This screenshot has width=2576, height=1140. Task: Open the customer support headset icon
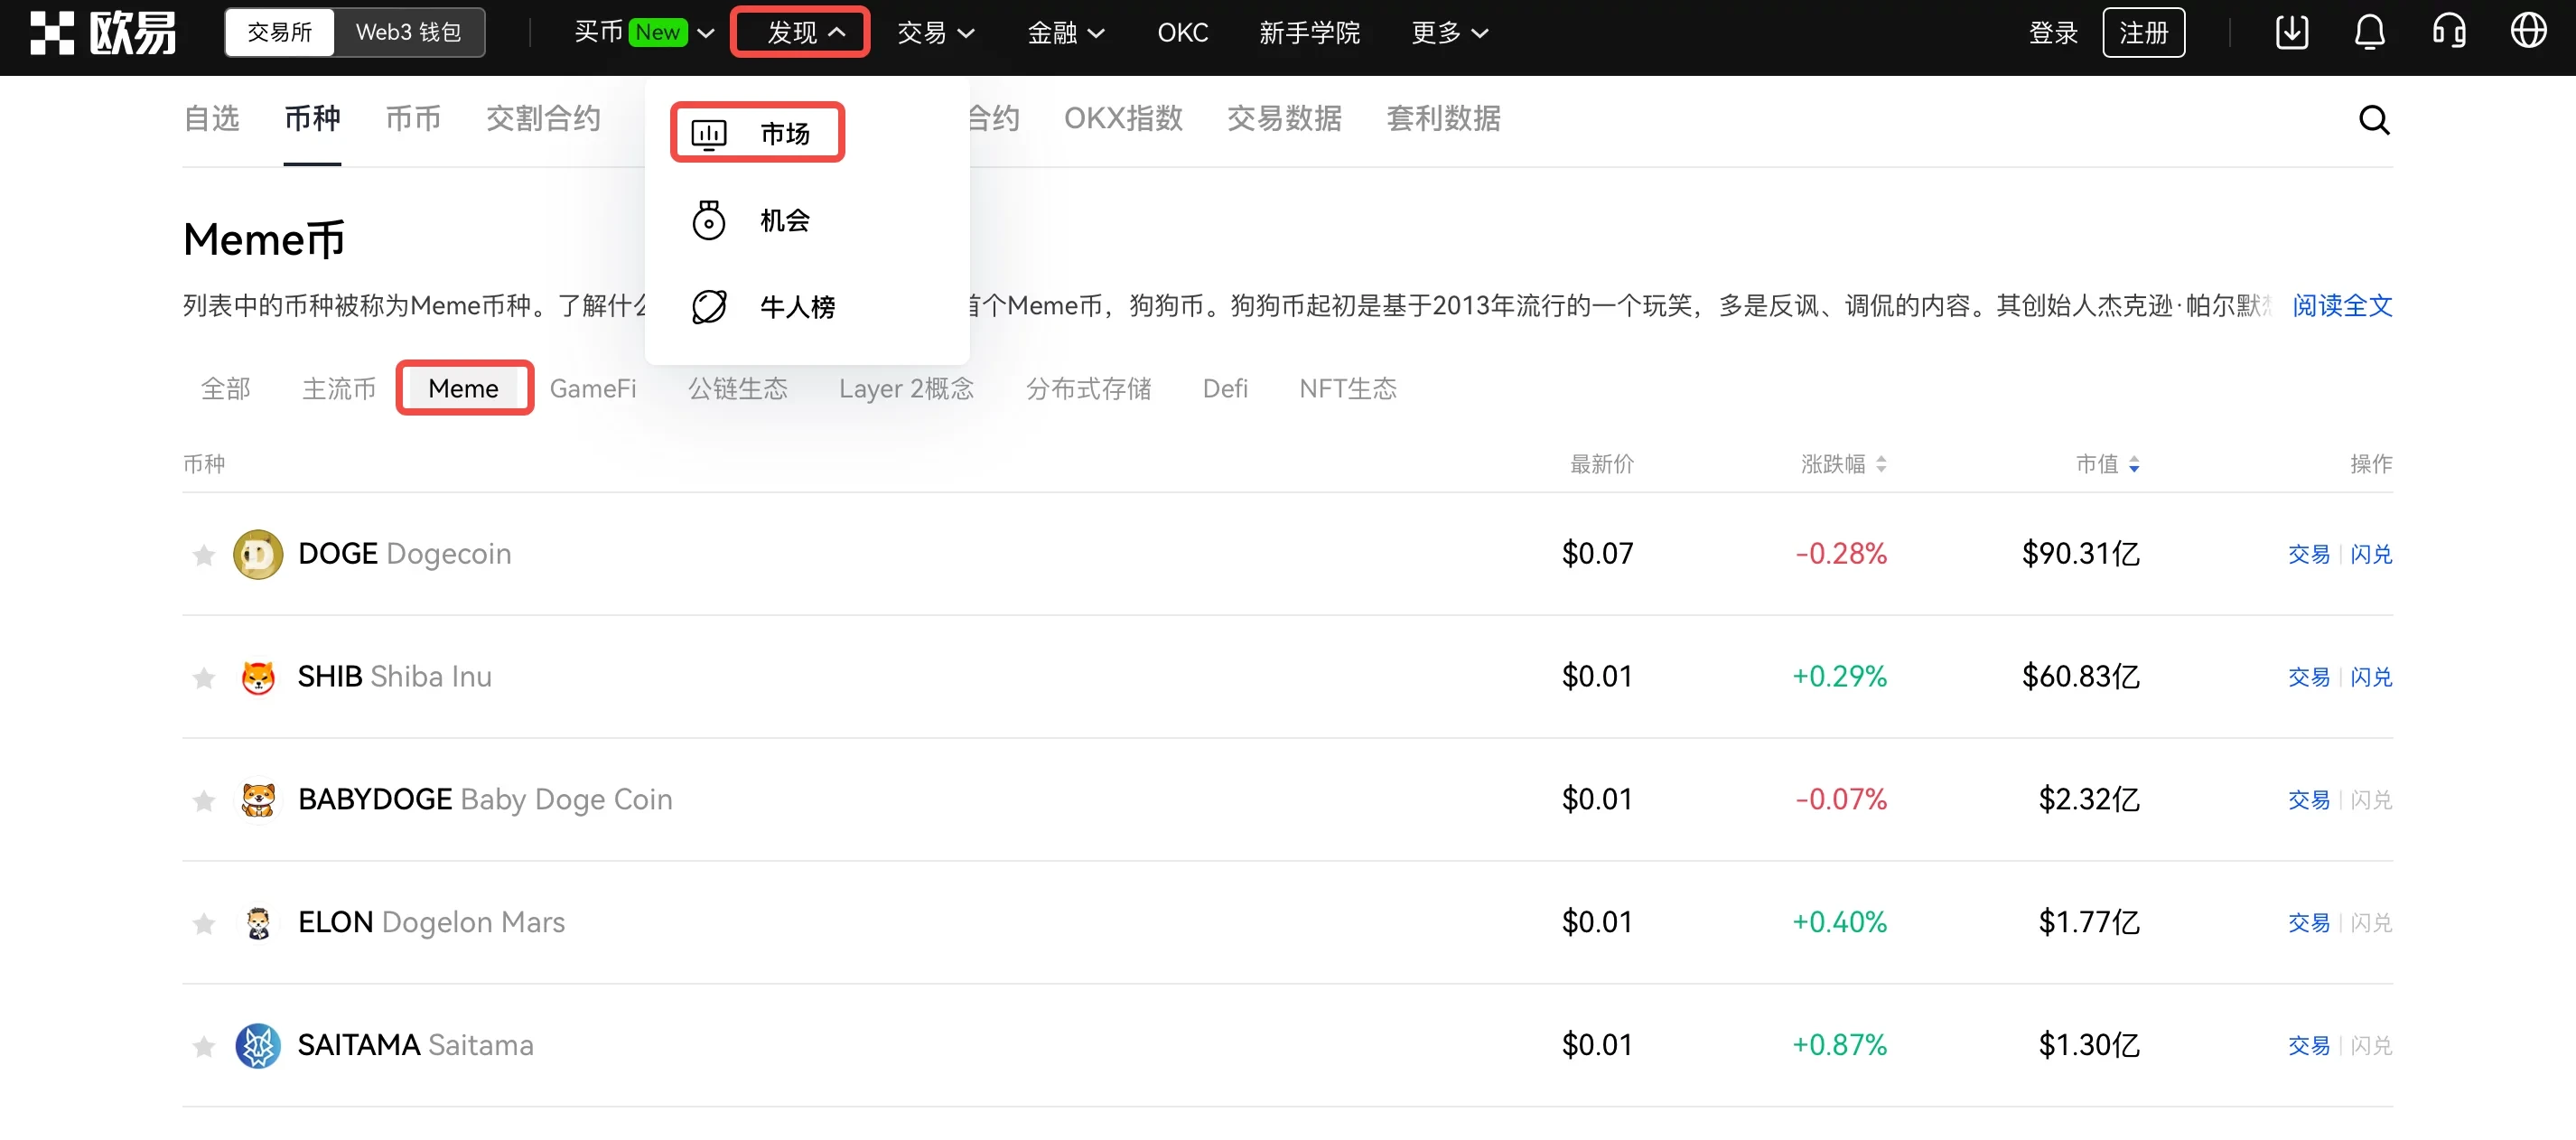click(2449, 32)
